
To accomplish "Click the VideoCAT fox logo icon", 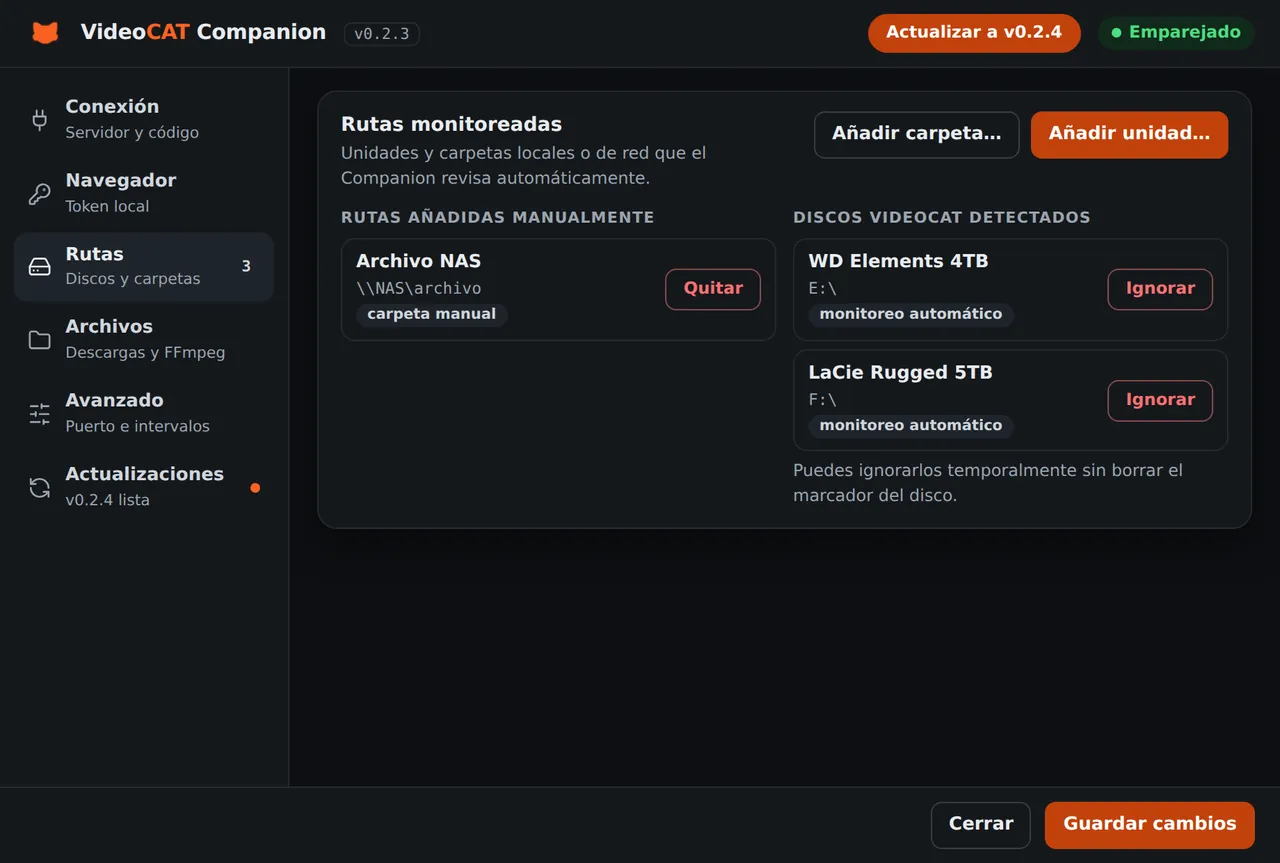I will click(45, 33).
